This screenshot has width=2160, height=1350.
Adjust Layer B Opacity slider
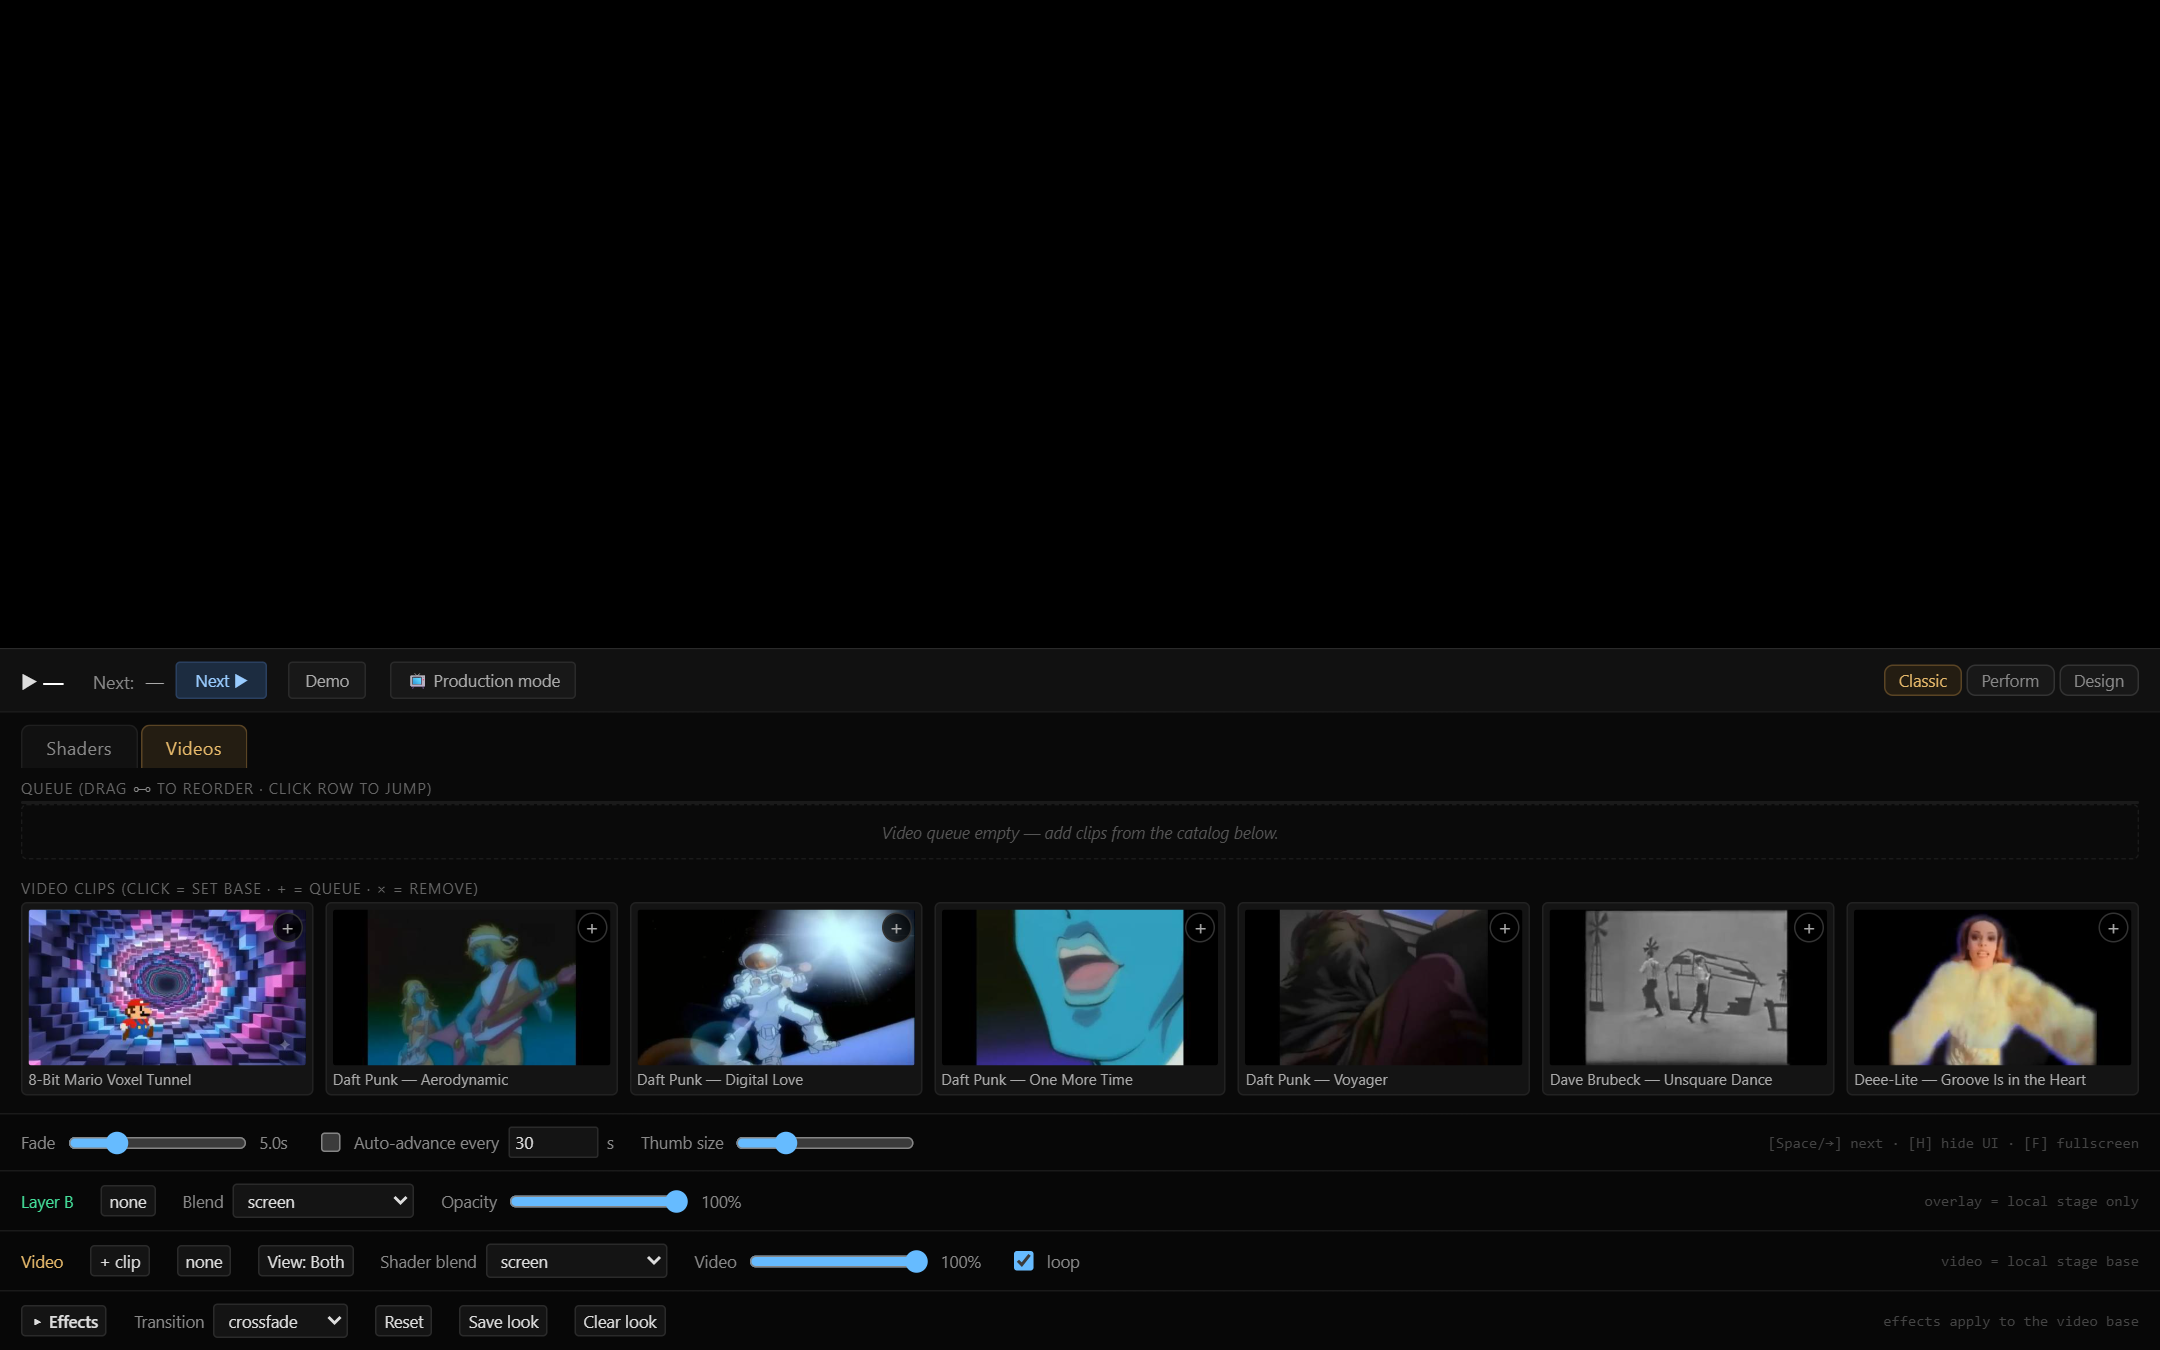pos(599,1201)
